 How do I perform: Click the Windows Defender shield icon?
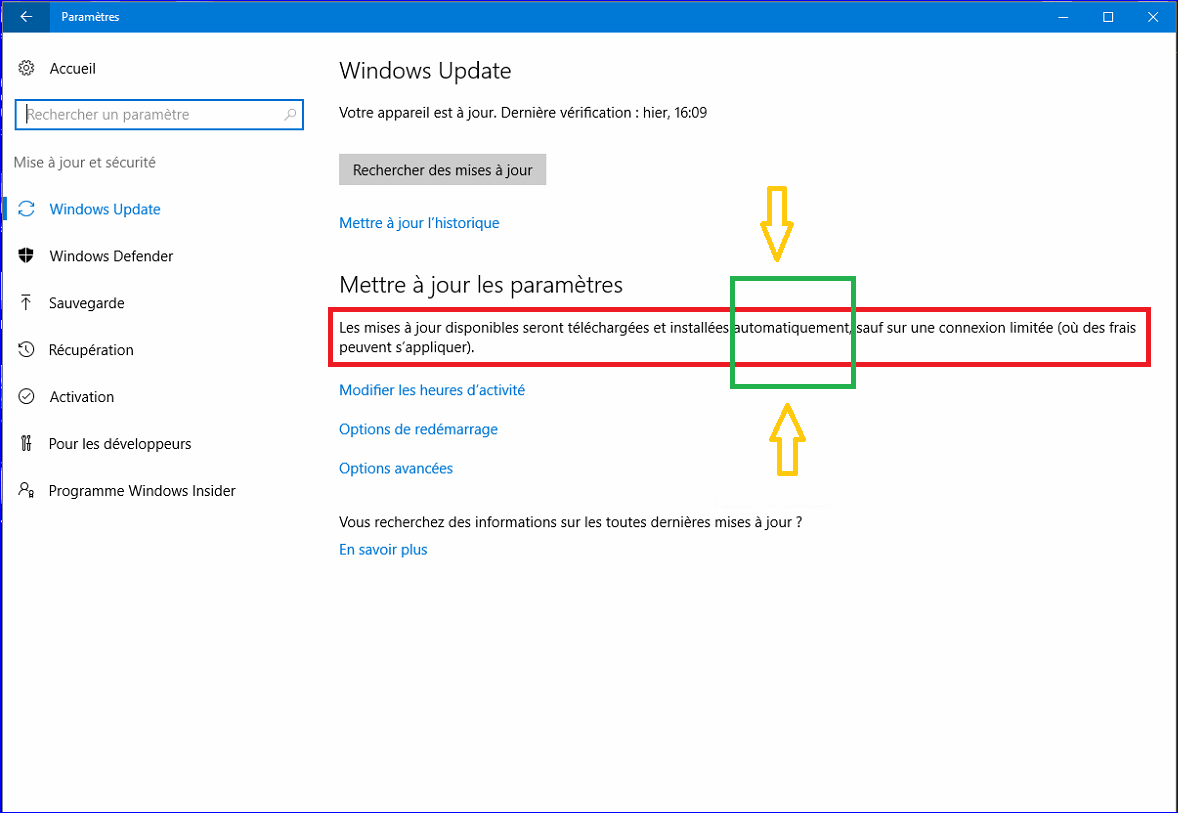pos(26,255)
